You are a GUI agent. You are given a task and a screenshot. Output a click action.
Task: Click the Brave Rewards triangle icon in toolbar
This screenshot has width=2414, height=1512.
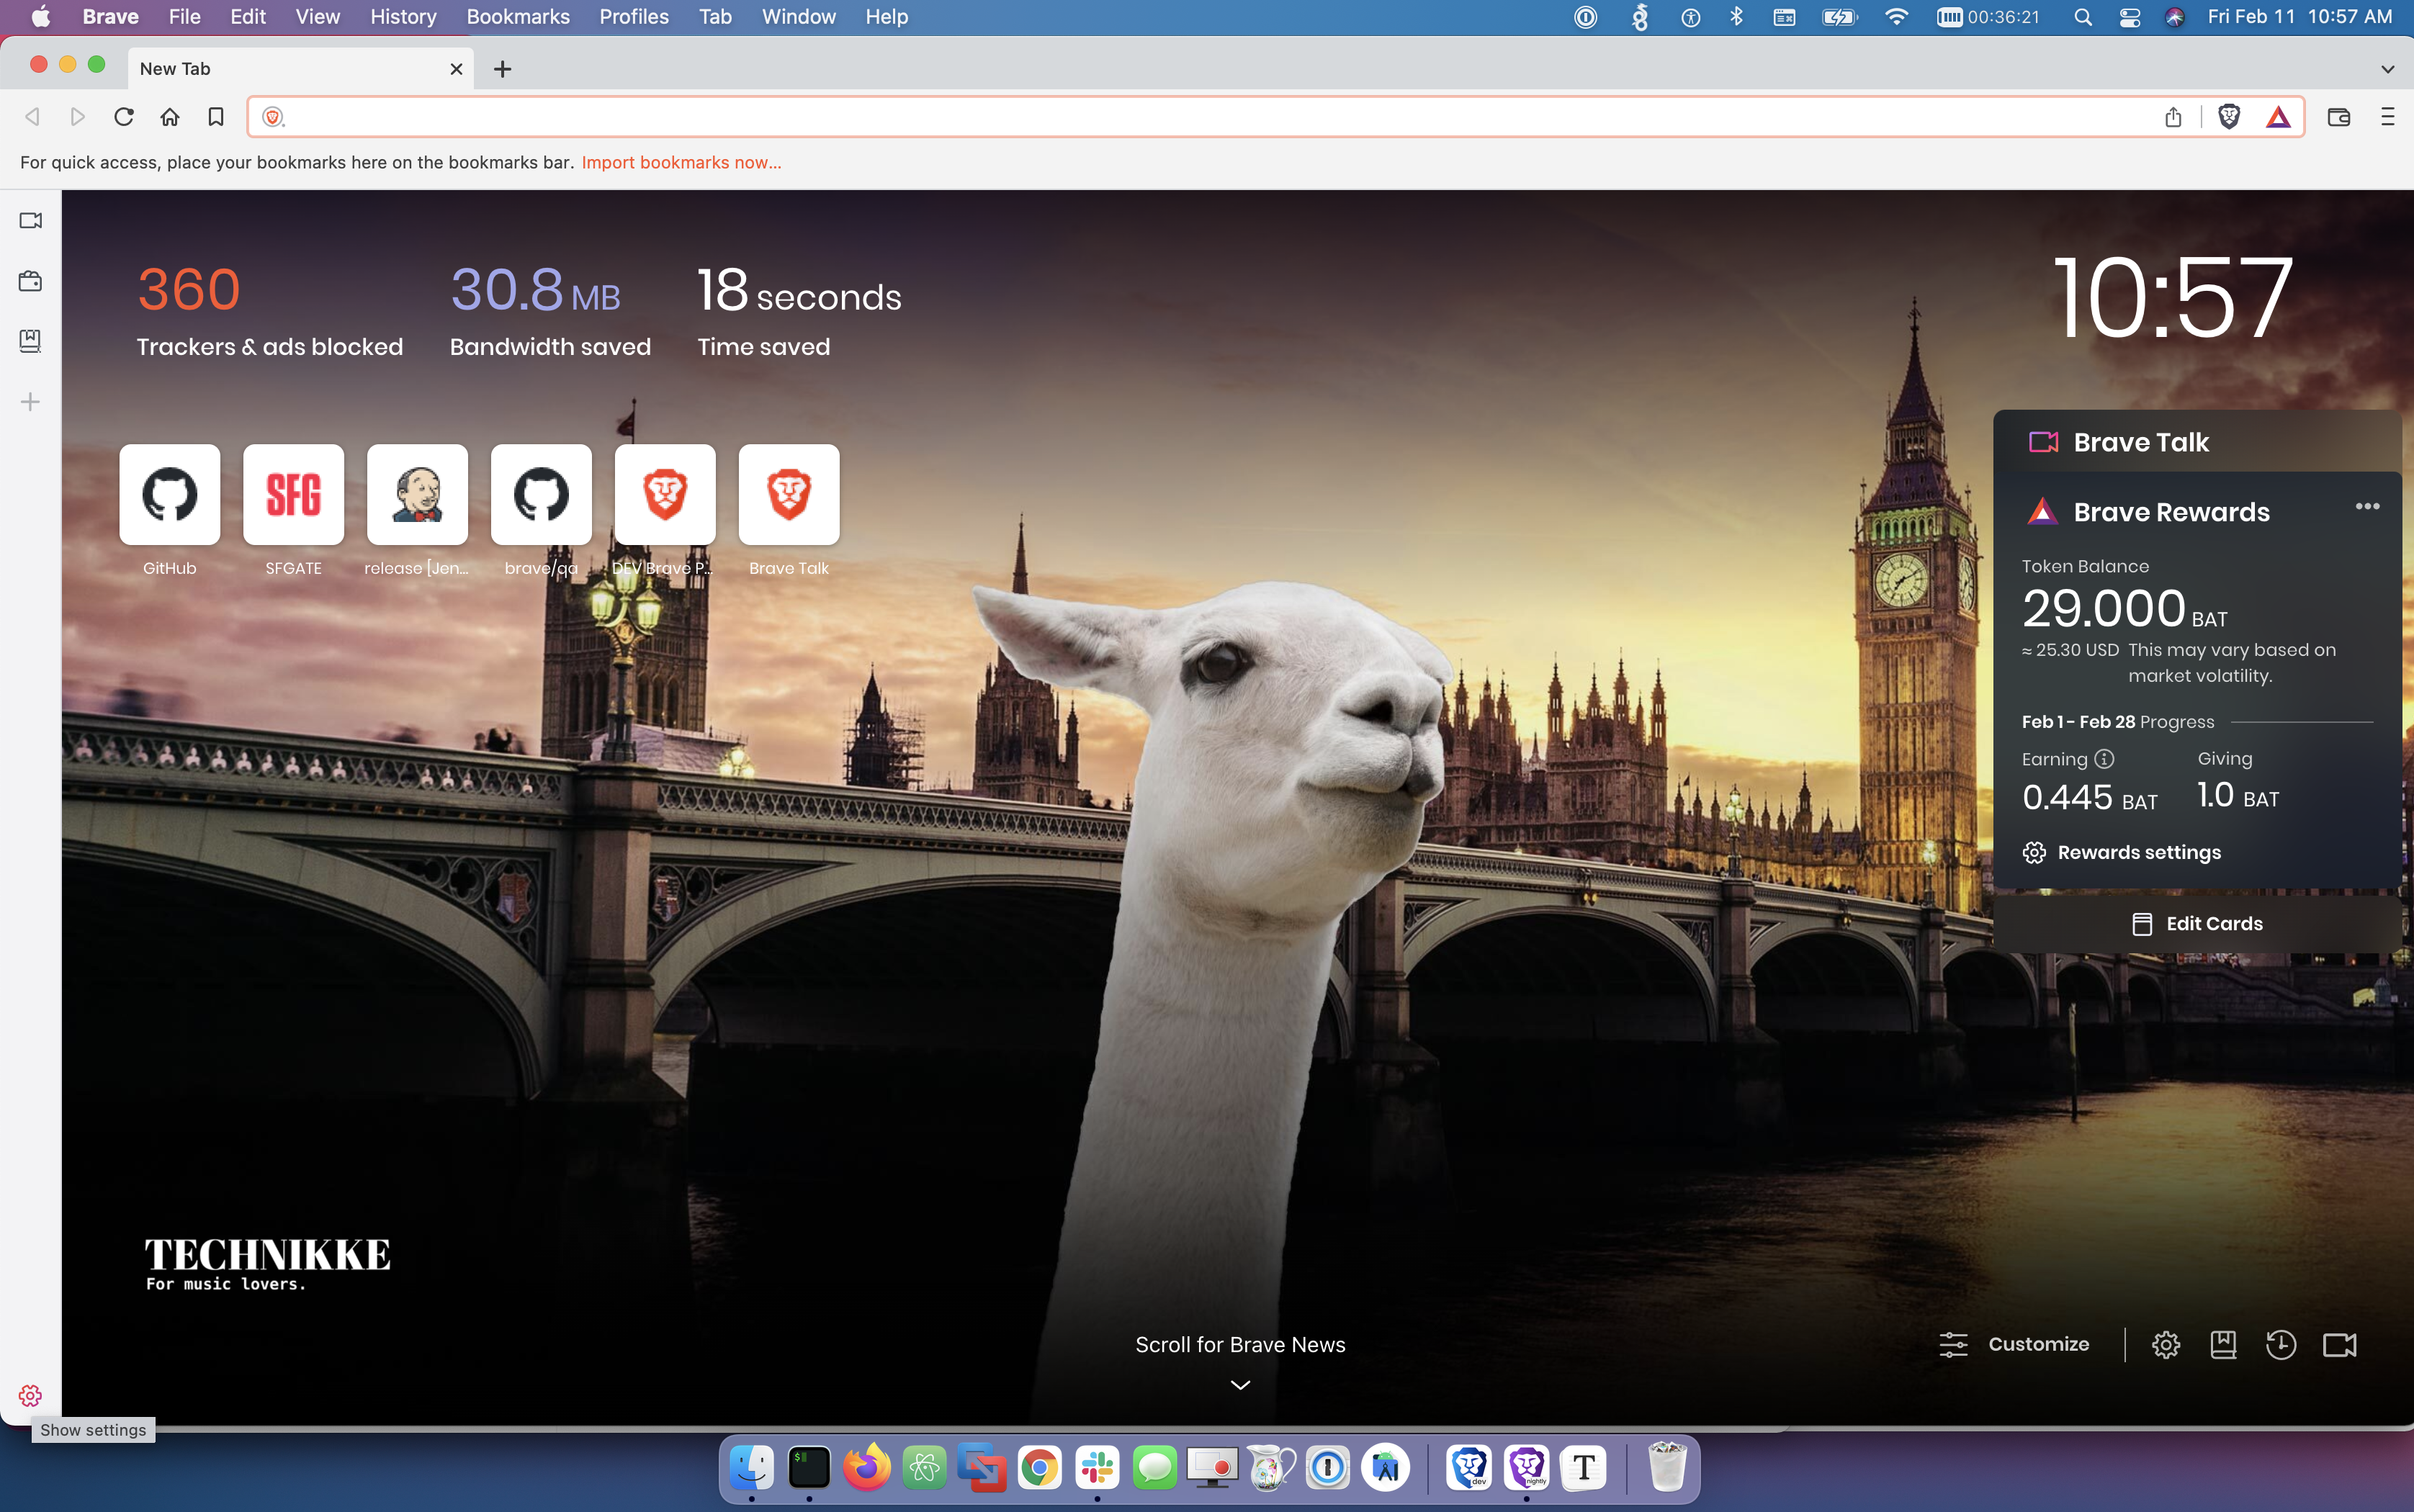point(2278,117)
